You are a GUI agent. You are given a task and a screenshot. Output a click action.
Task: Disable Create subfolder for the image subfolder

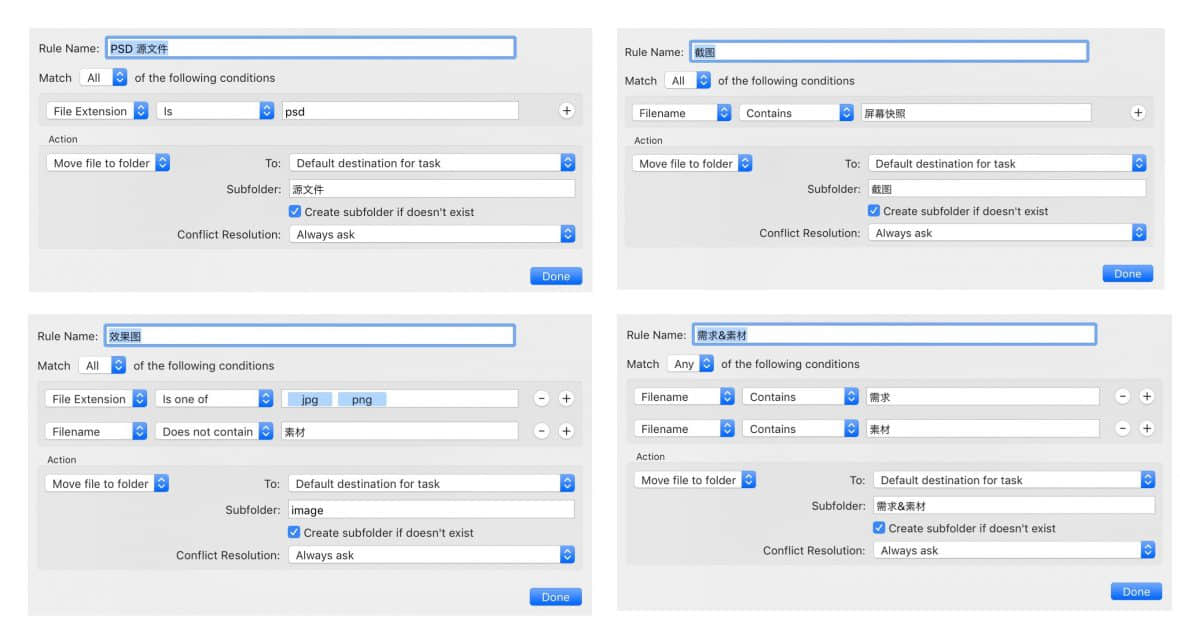[294, 533]
